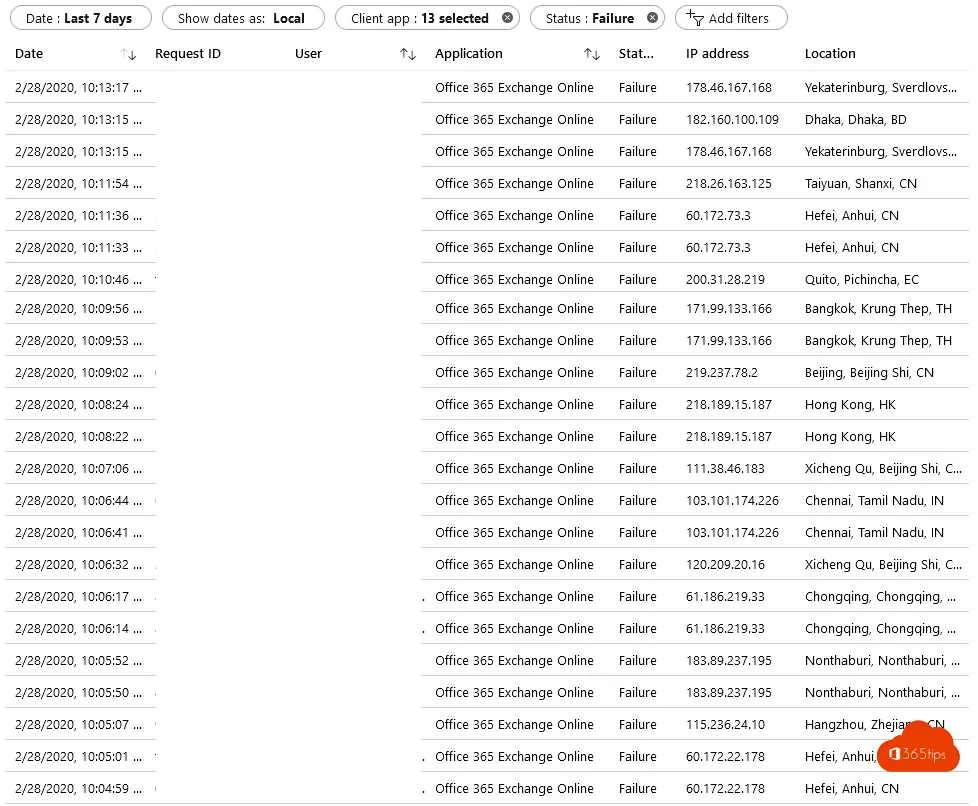The image size is (978, 806).
Task: Select the 10:05:50 sign-in date cell
Action: pyautogui.click(x=79, y=692)
